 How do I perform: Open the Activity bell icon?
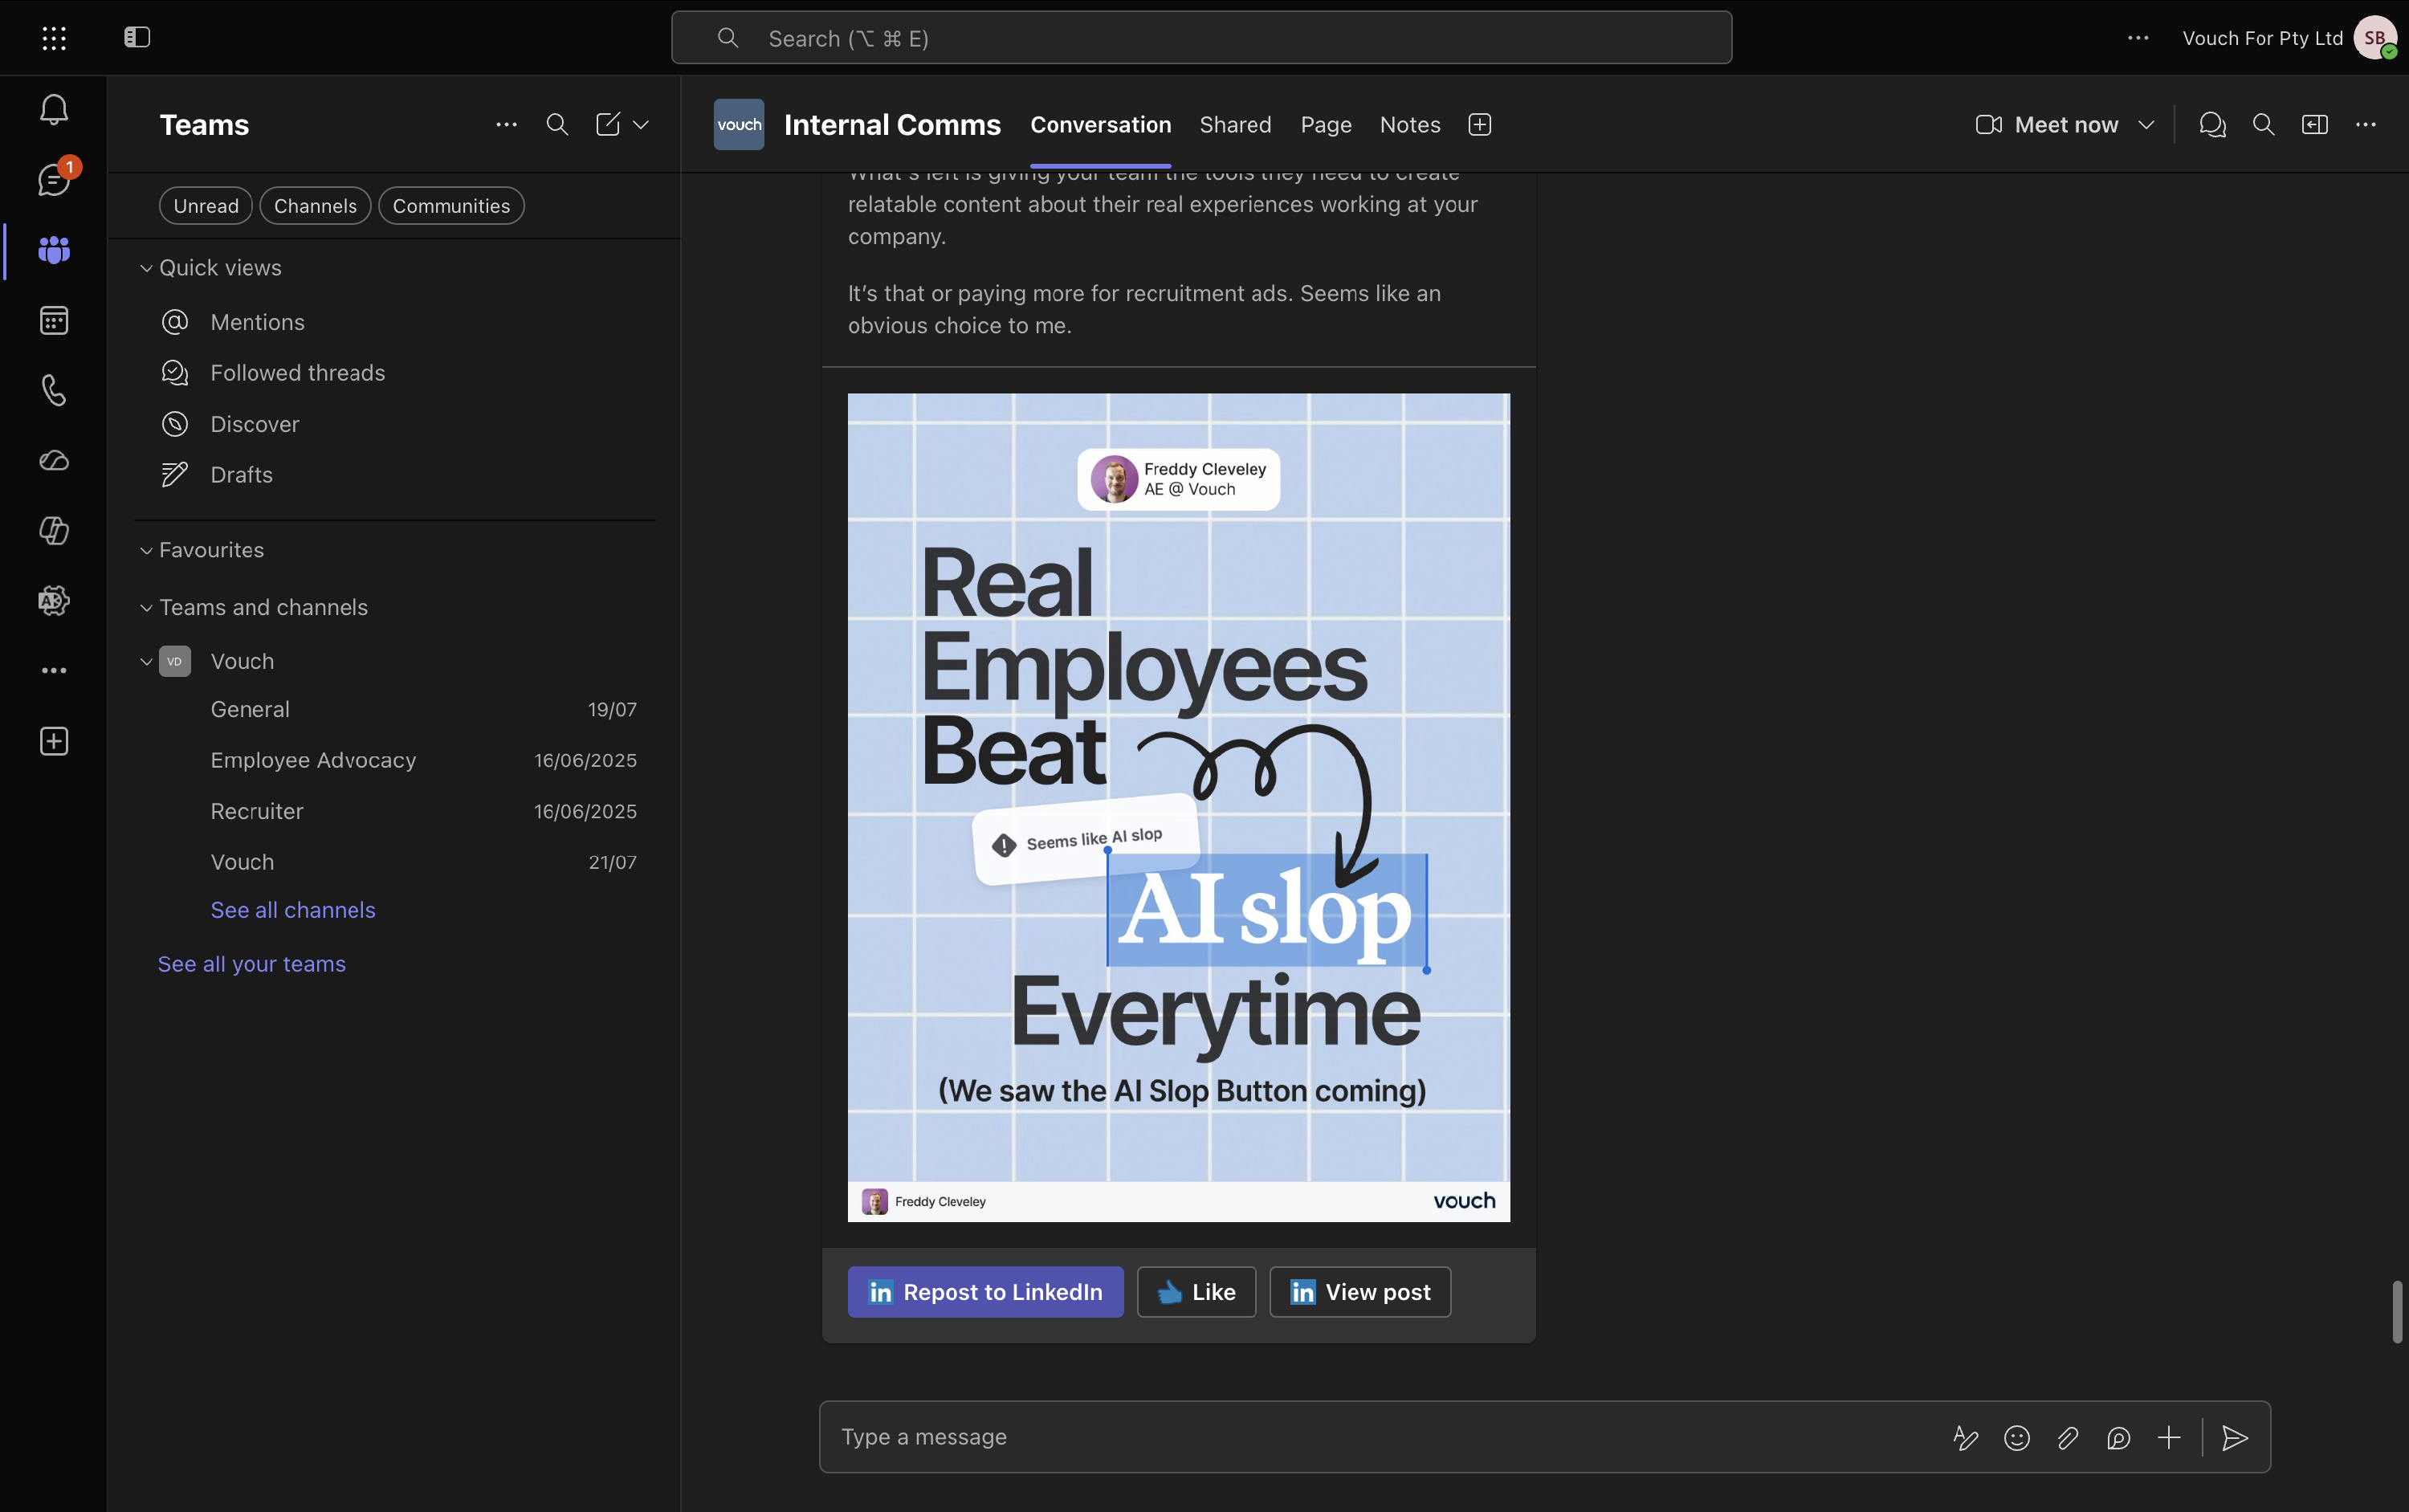coord(54,109)
